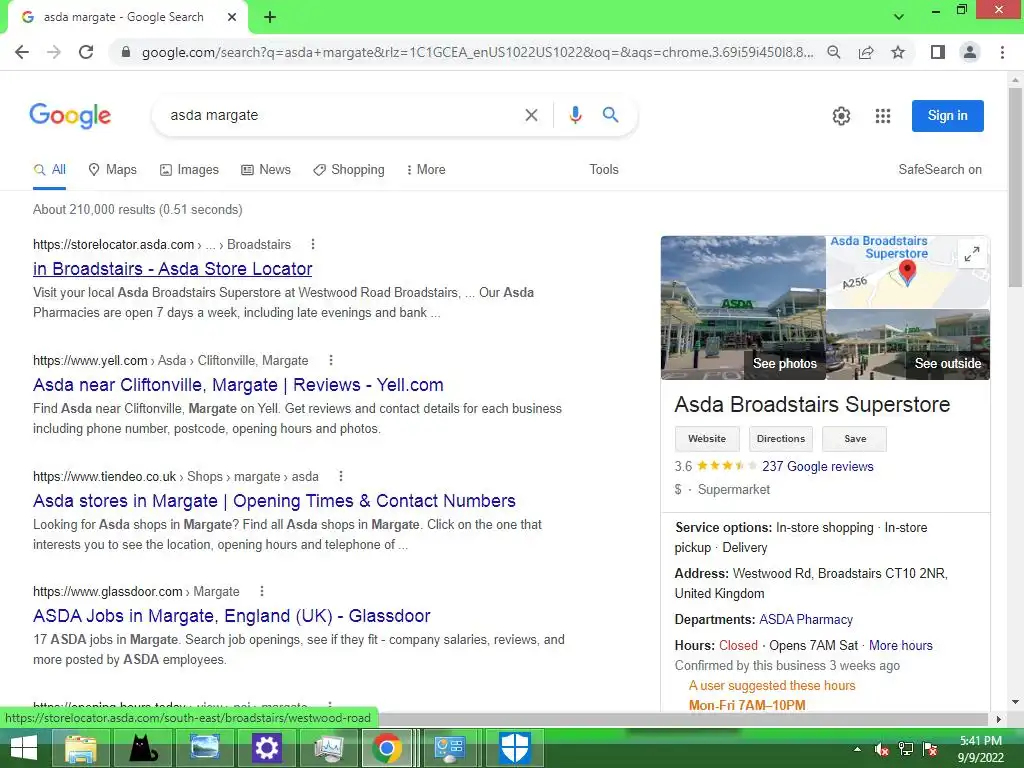This screenshot has width=1024, height=768.
Task: Open ASDA Jobs in Margate Glassdoor result
Action: [232, 616]
